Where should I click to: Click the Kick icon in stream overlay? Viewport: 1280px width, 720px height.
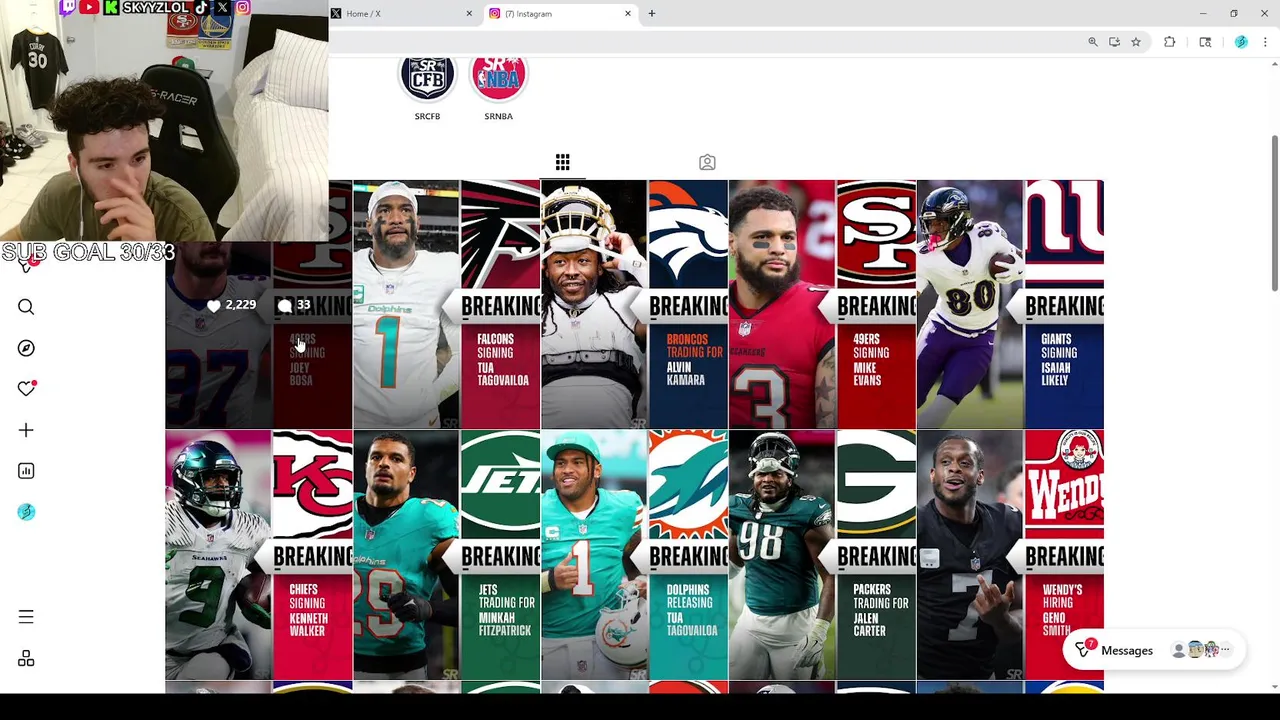(111, 7)
